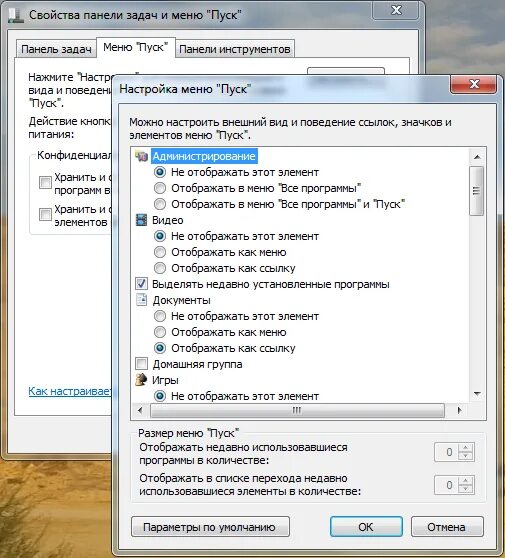Click the Документы page icon
Viewport: 505px width, 558px height.
(x=141, y=300)
